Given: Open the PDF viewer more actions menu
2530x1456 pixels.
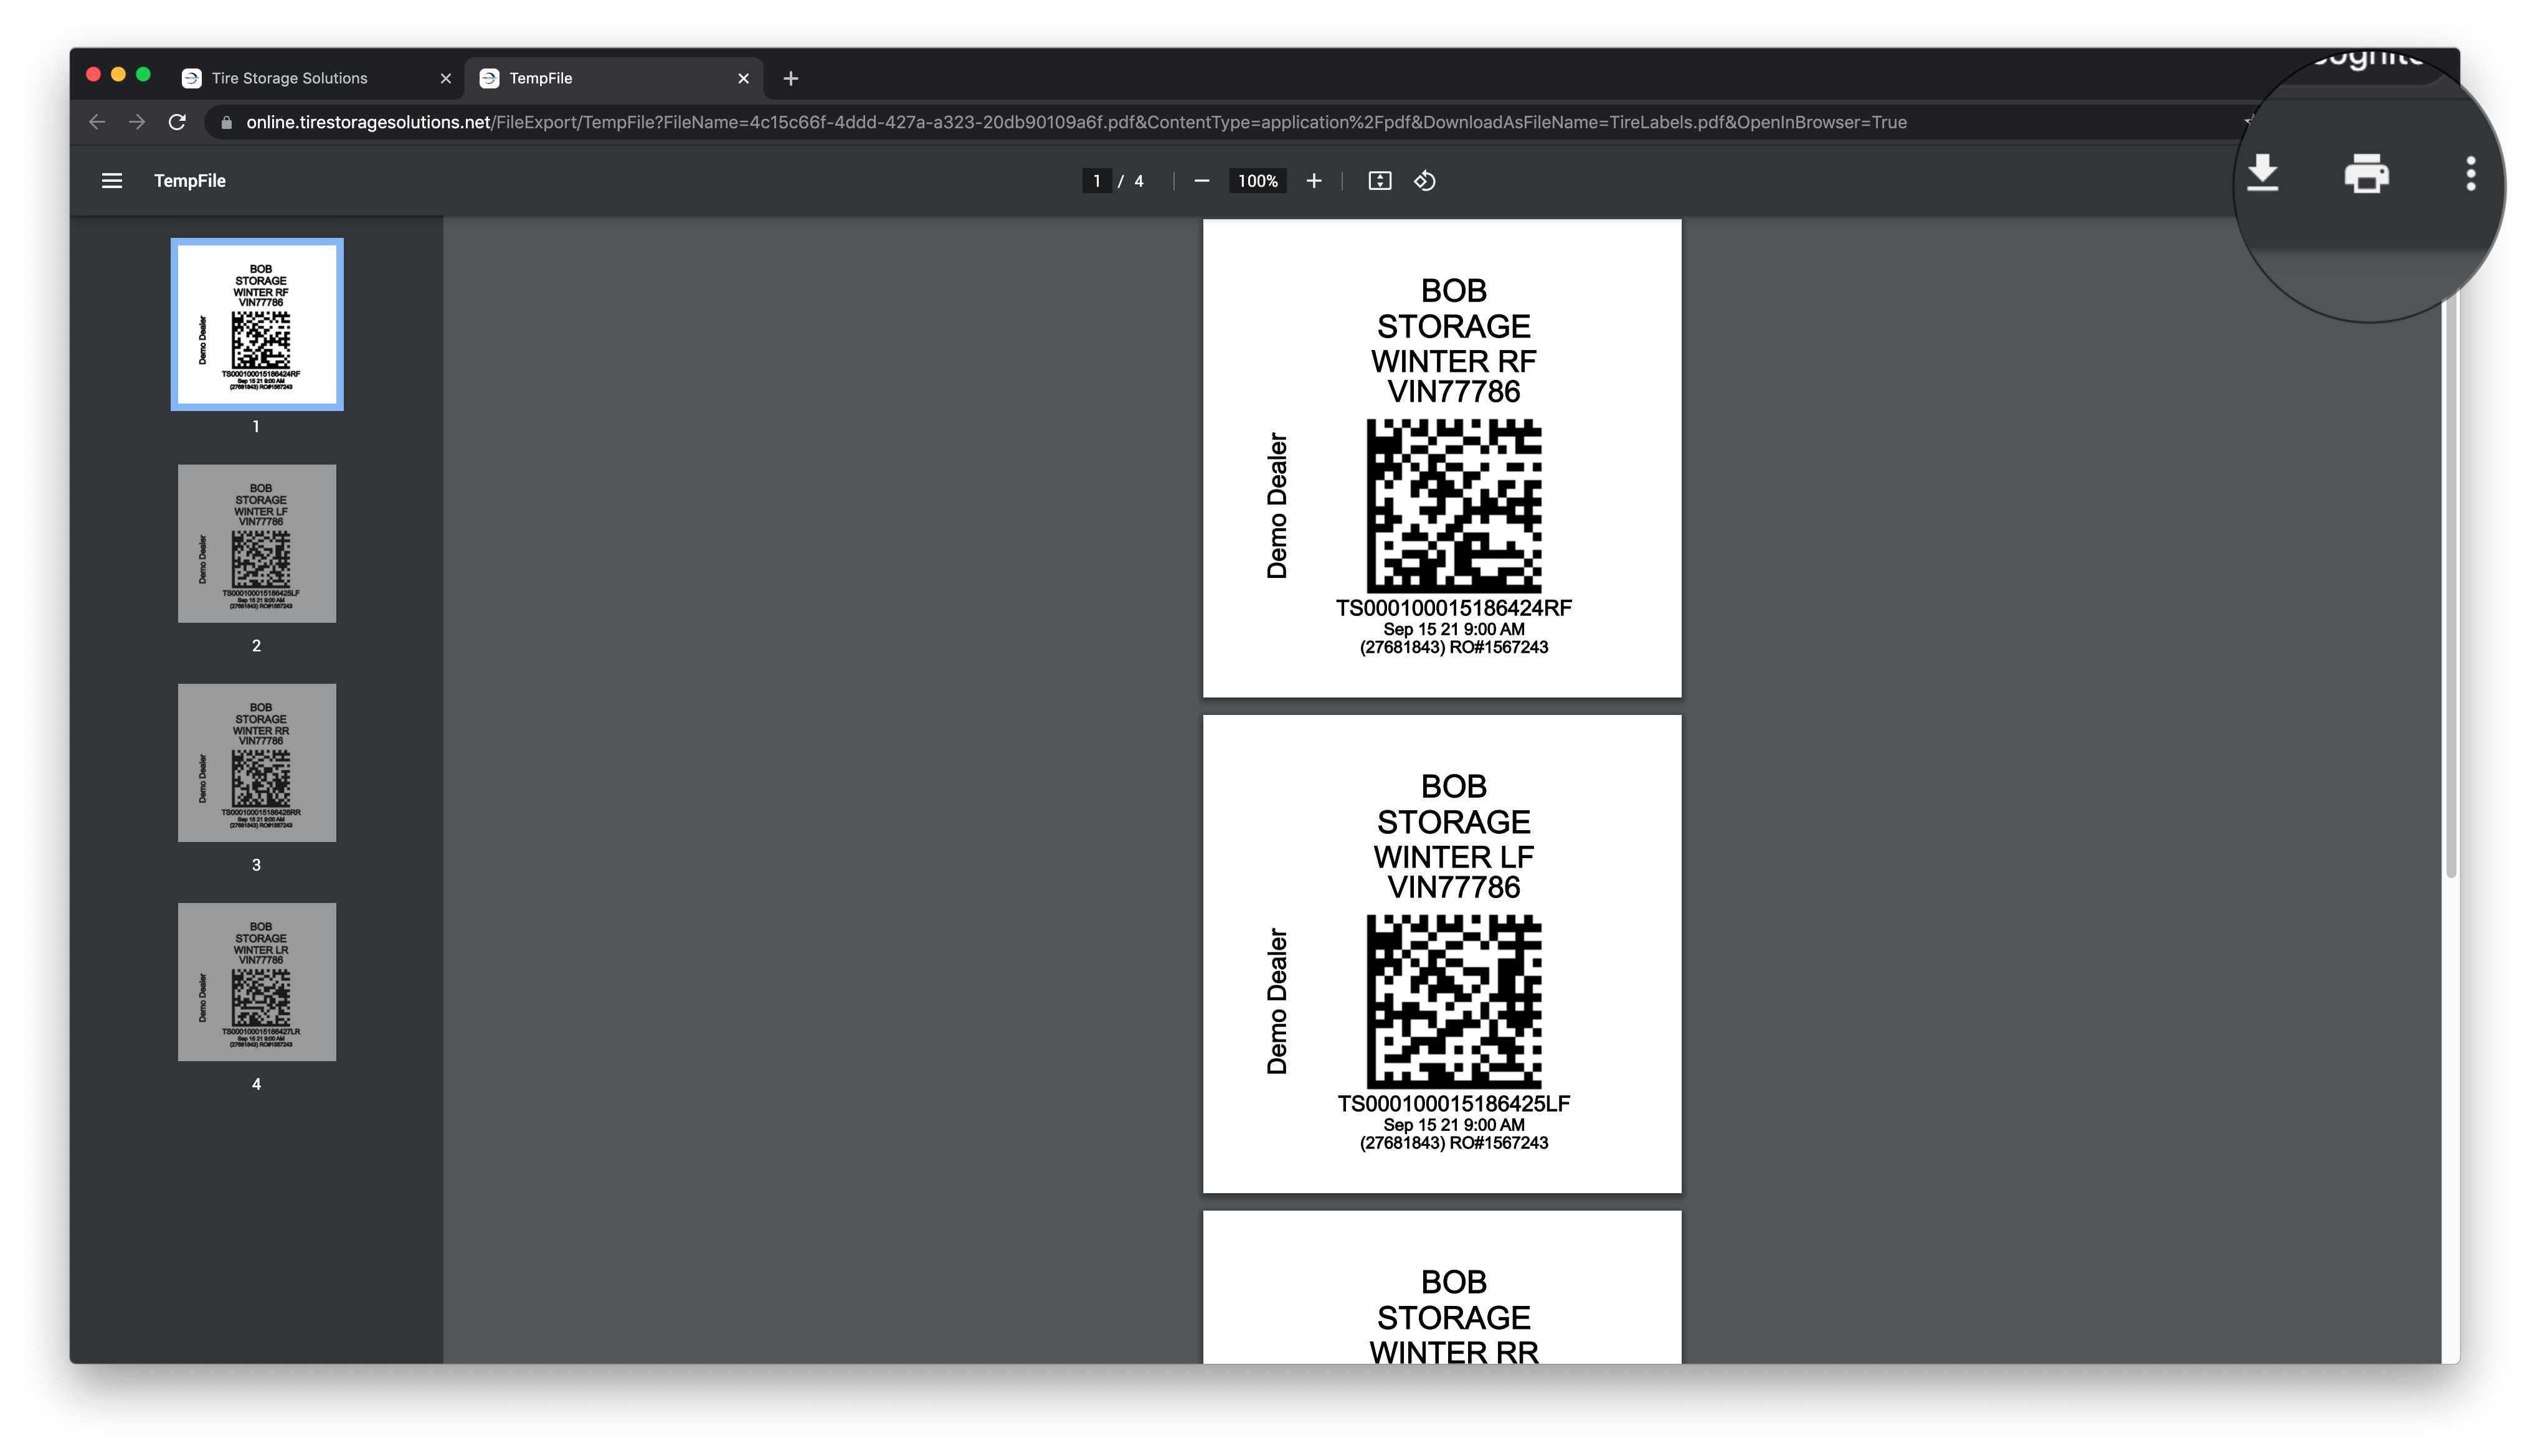Looking at the screenshot, I should point(2470,174).
